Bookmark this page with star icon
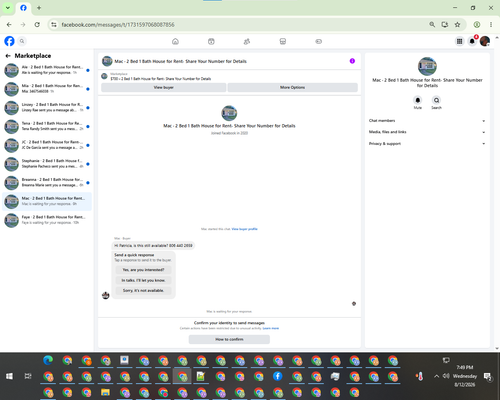This screenshot has height=400, width=500. pyautogui.click(x=457, y=25)
